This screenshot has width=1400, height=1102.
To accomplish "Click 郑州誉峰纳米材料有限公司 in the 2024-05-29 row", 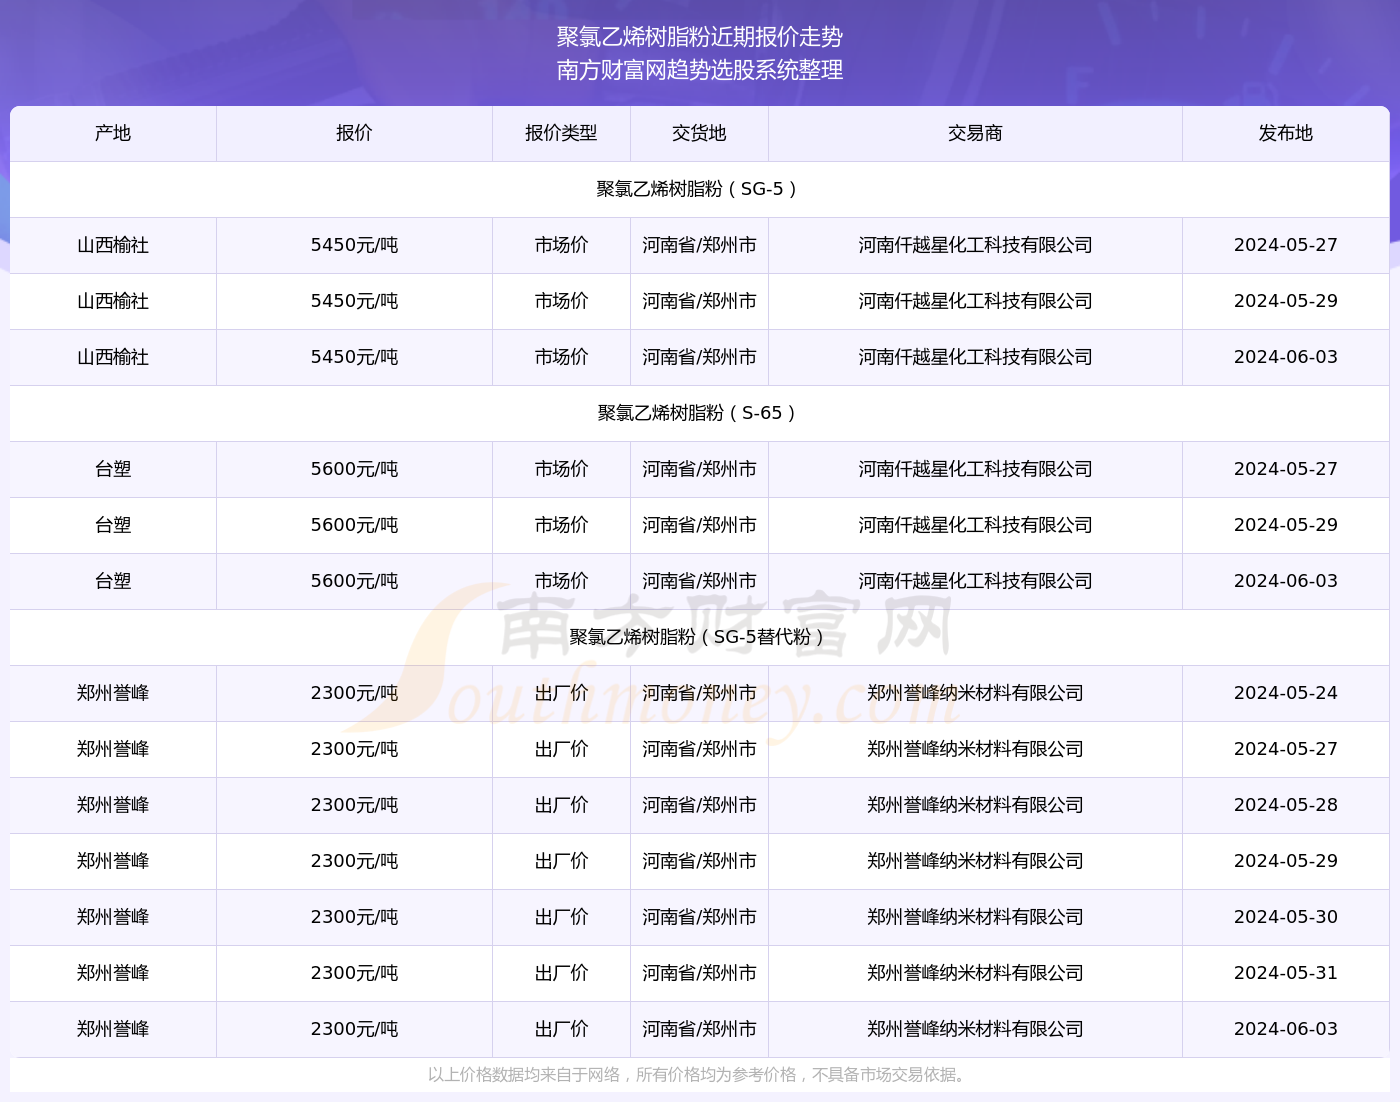I will (975, 861).
